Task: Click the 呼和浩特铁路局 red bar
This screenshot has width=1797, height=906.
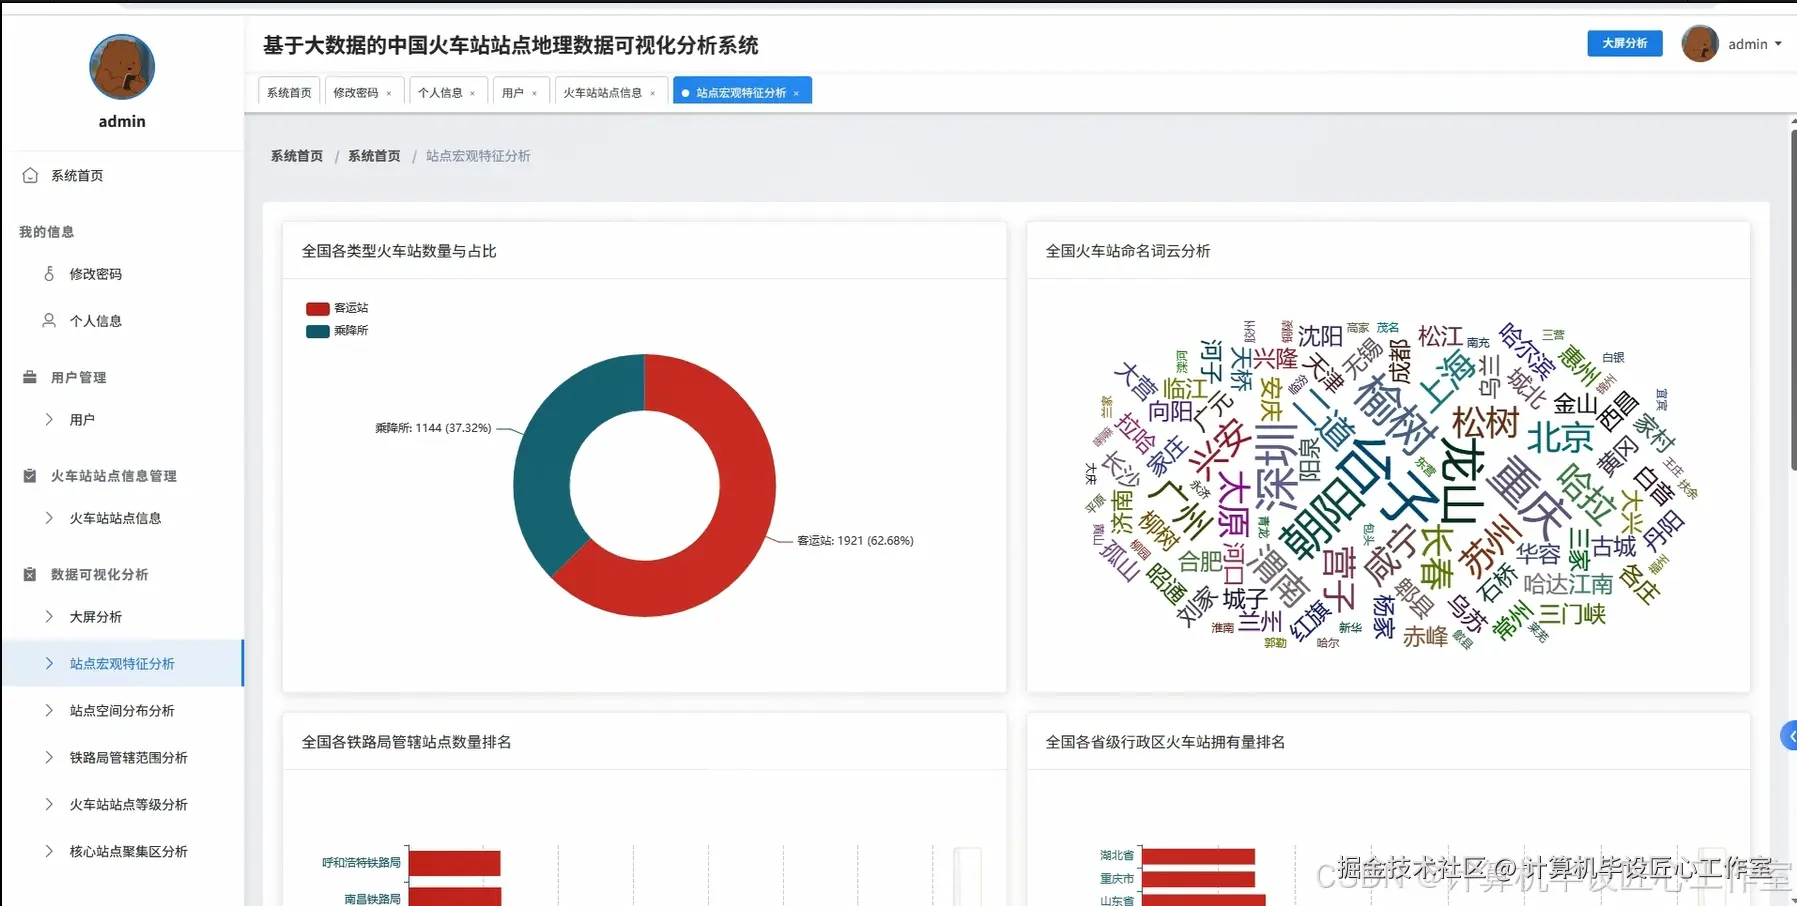Action: tap(454, 863)
